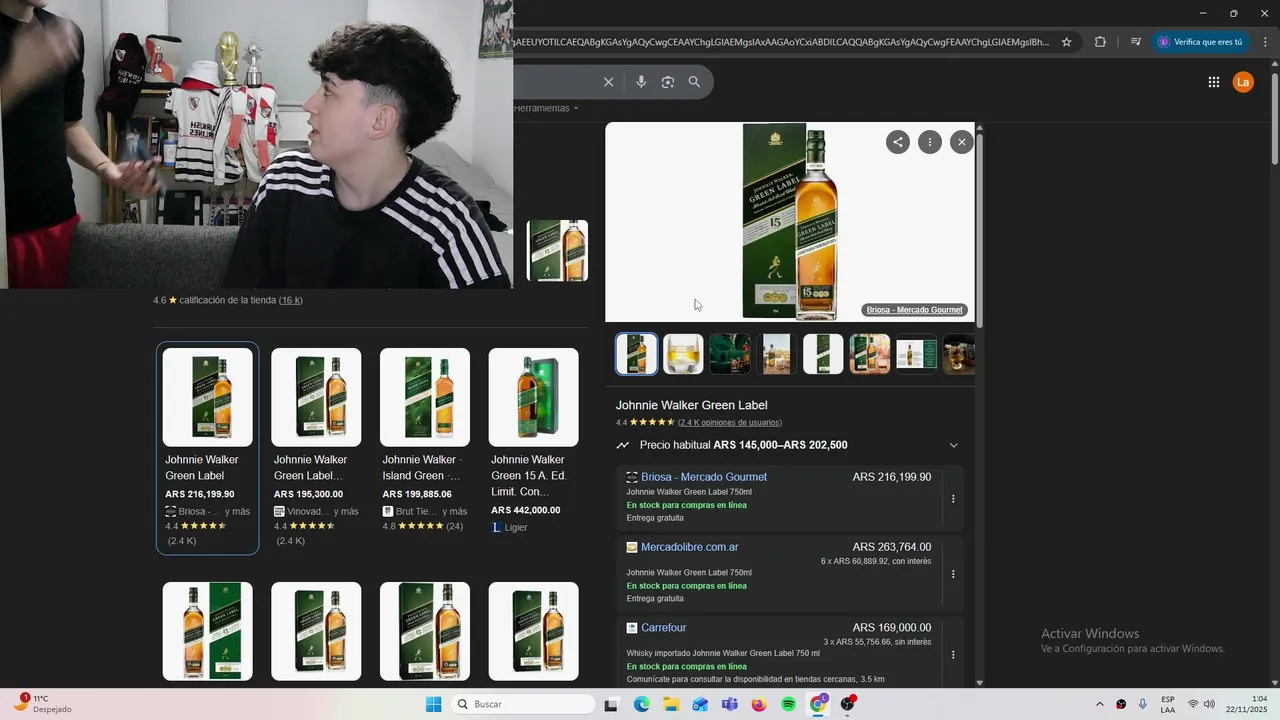Search by image with Google Lens icon
This screenshot has width=1280, height=720.
tap(668, 82)
